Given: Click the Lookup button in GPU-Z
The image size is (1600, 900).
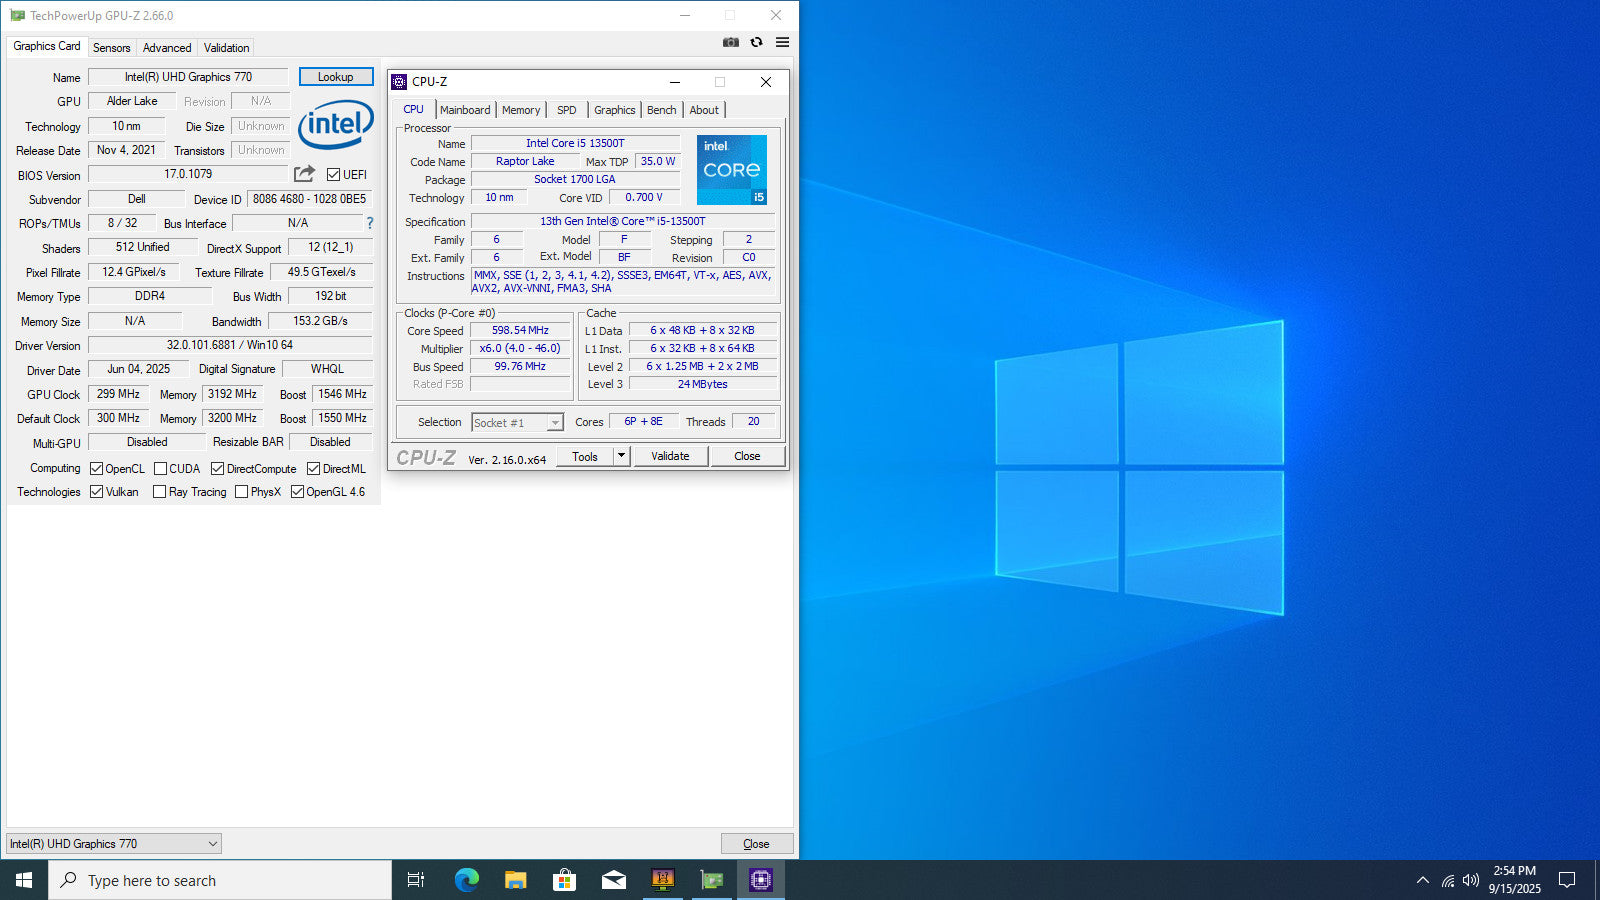Looking at the screenshot, I should point(336,77).
